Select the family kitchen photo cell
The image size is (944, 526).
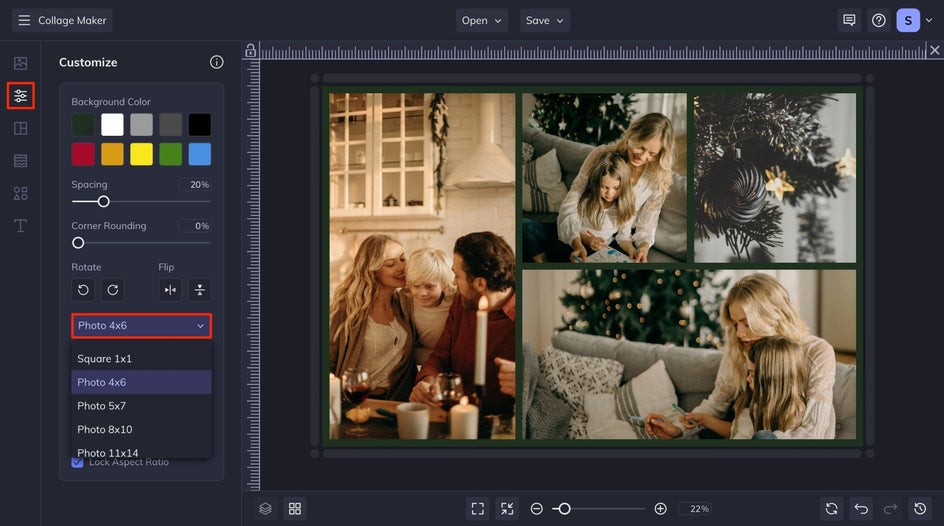click(x=422, y=266)
